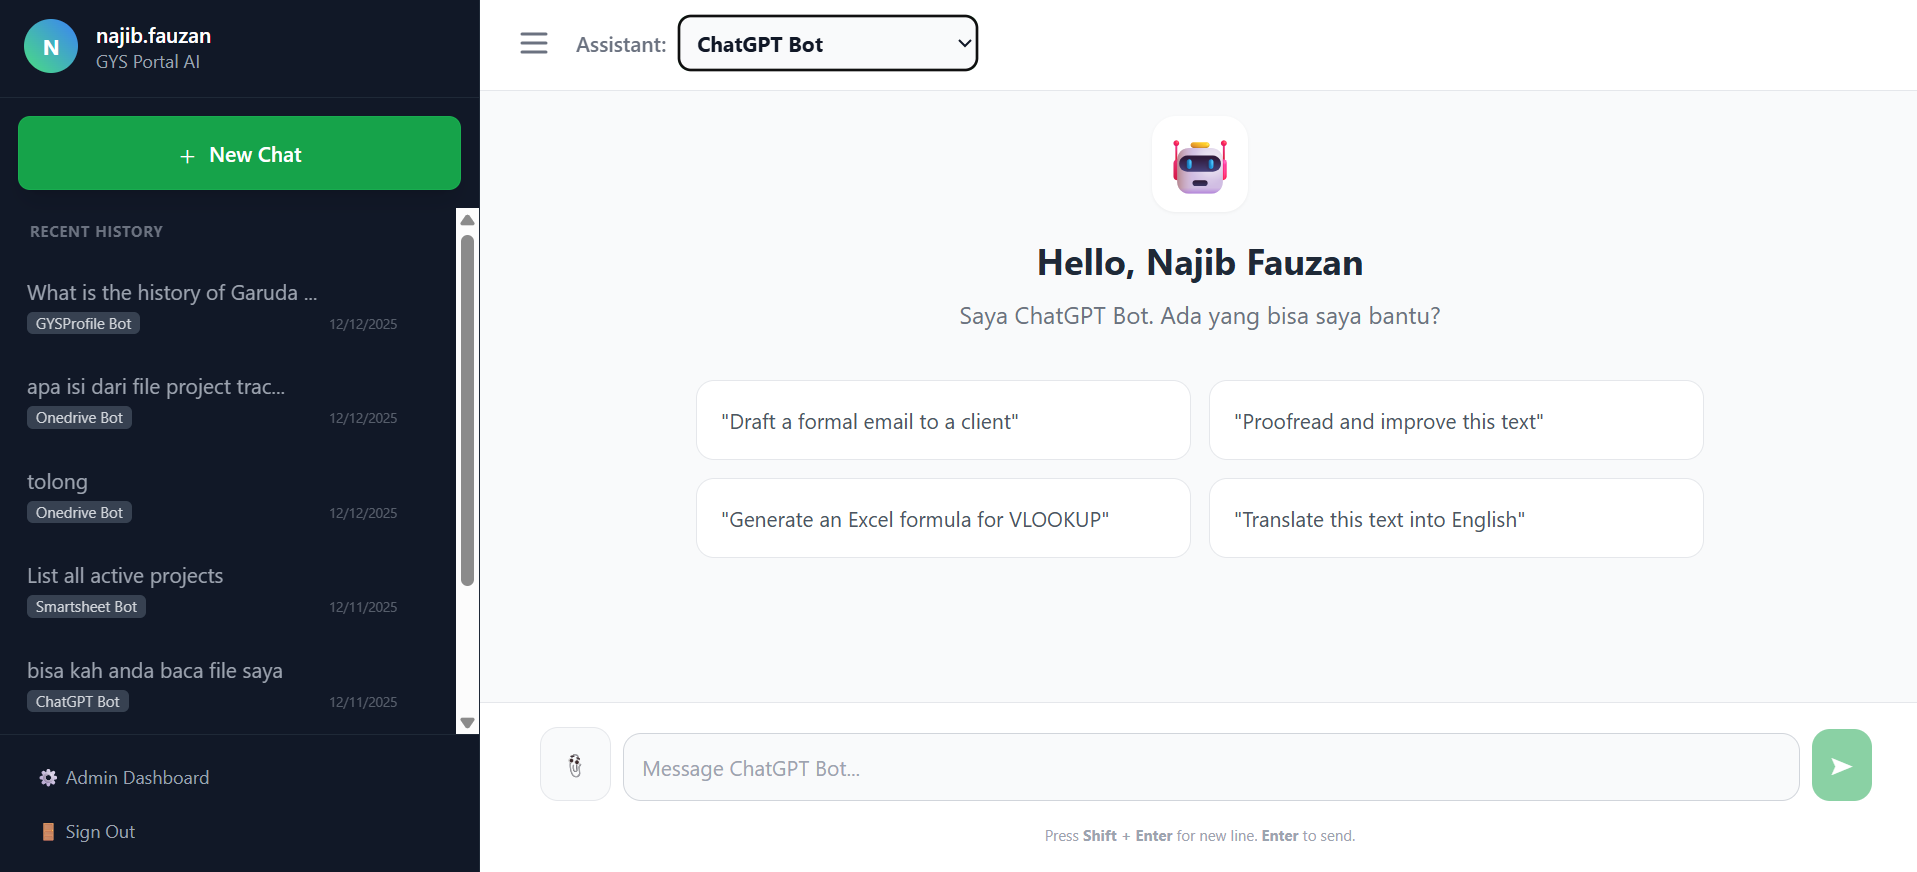Open the 'List all active projects' chat
The image size is (1917, 872).
tap(125, 576)
